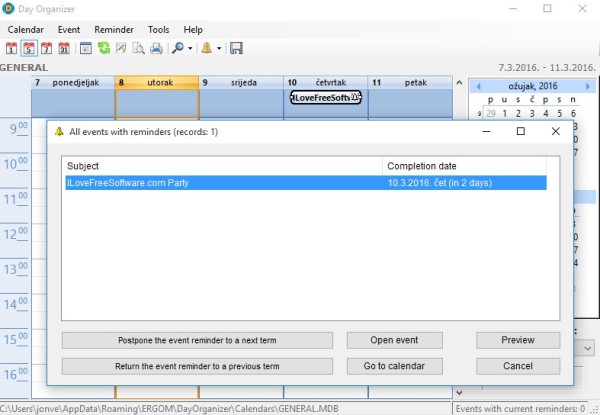600x415 pixels.
Task: Click the bell icon in reminders dialog title
Action: pyautogui.click(x=59, y=132)
